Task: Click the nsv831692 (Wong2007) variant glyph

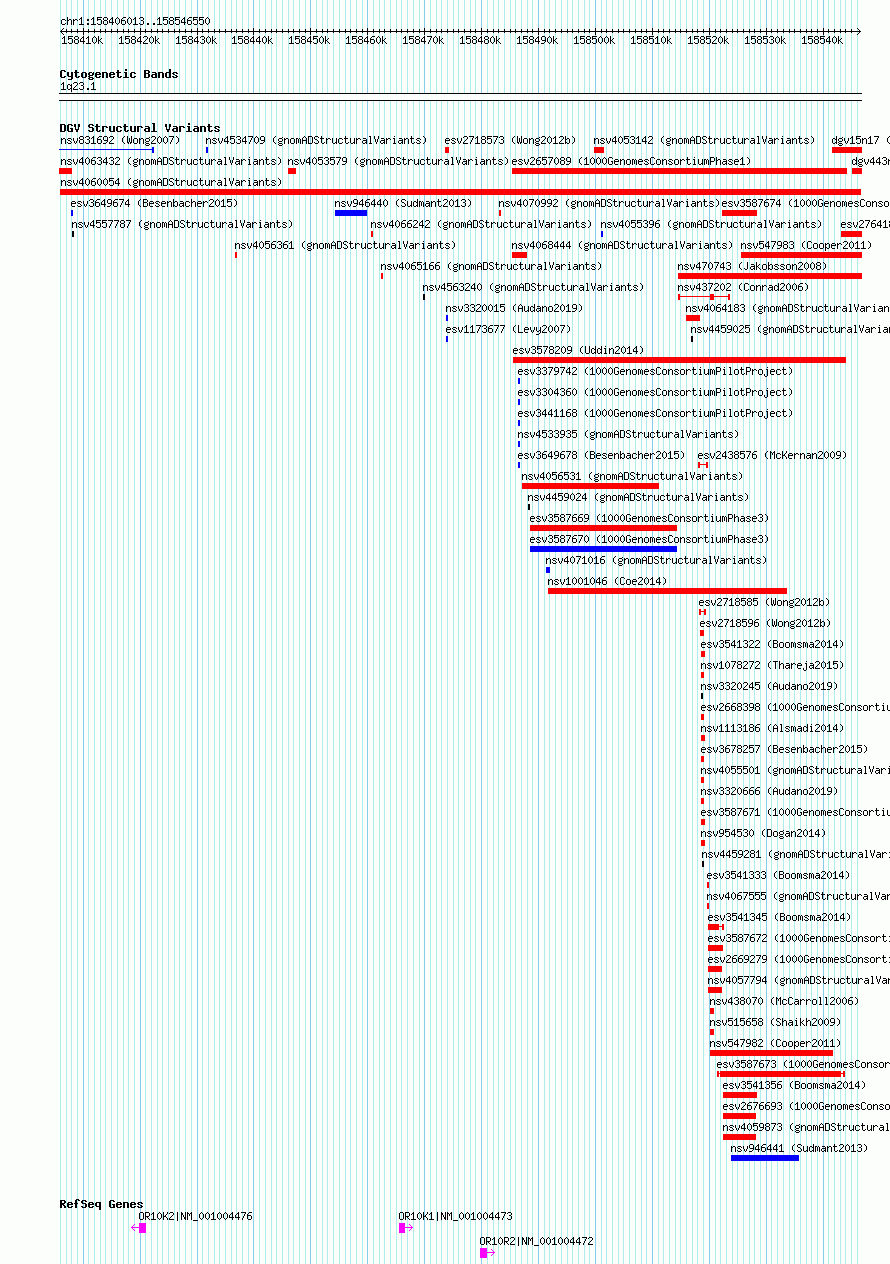Action: click(x=106, y=150)
